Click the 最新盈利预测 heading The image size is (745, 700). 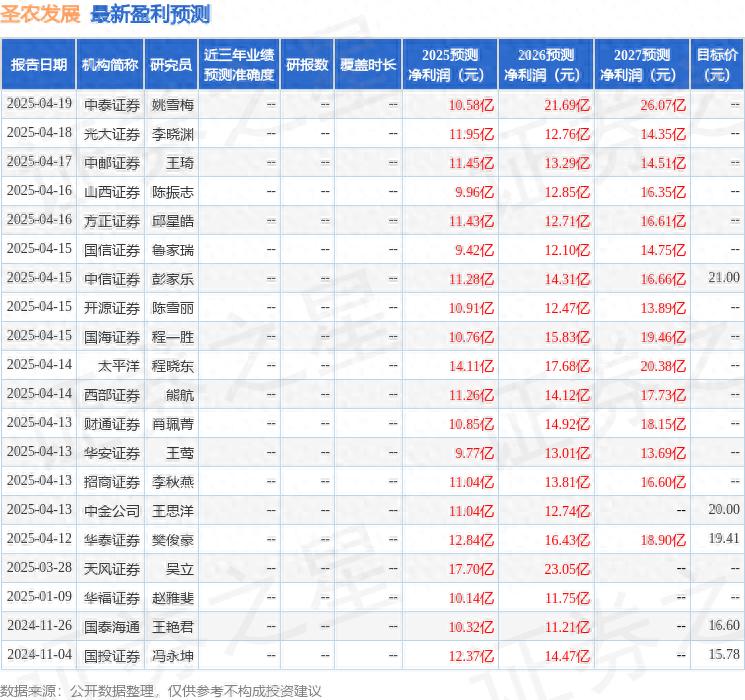[150, 14]
